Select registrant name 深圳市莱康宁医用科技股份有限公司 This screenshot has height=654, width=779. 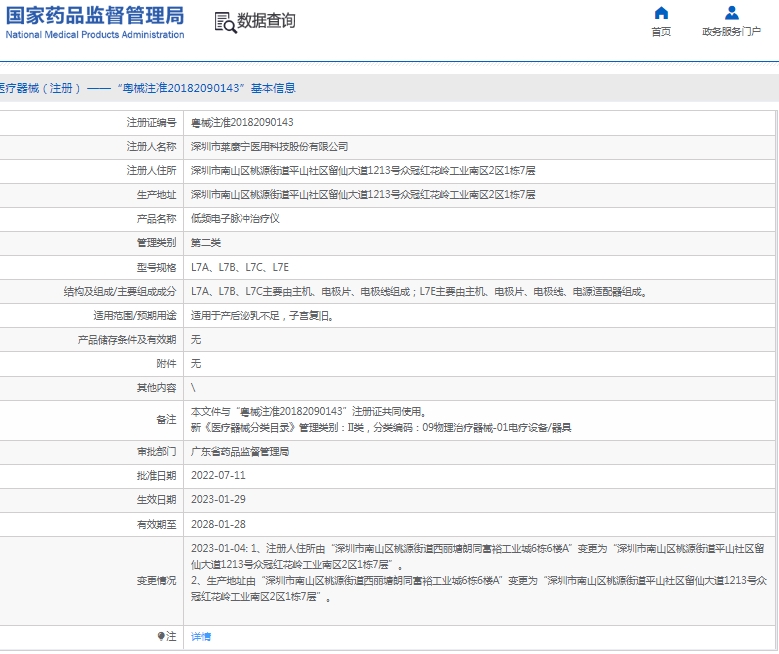(269, 147)
